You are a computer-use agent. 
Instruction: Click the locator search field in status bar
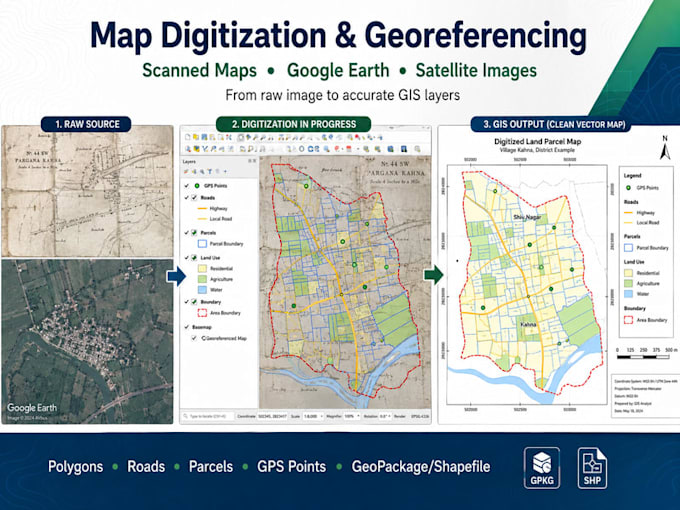point(209,416)
